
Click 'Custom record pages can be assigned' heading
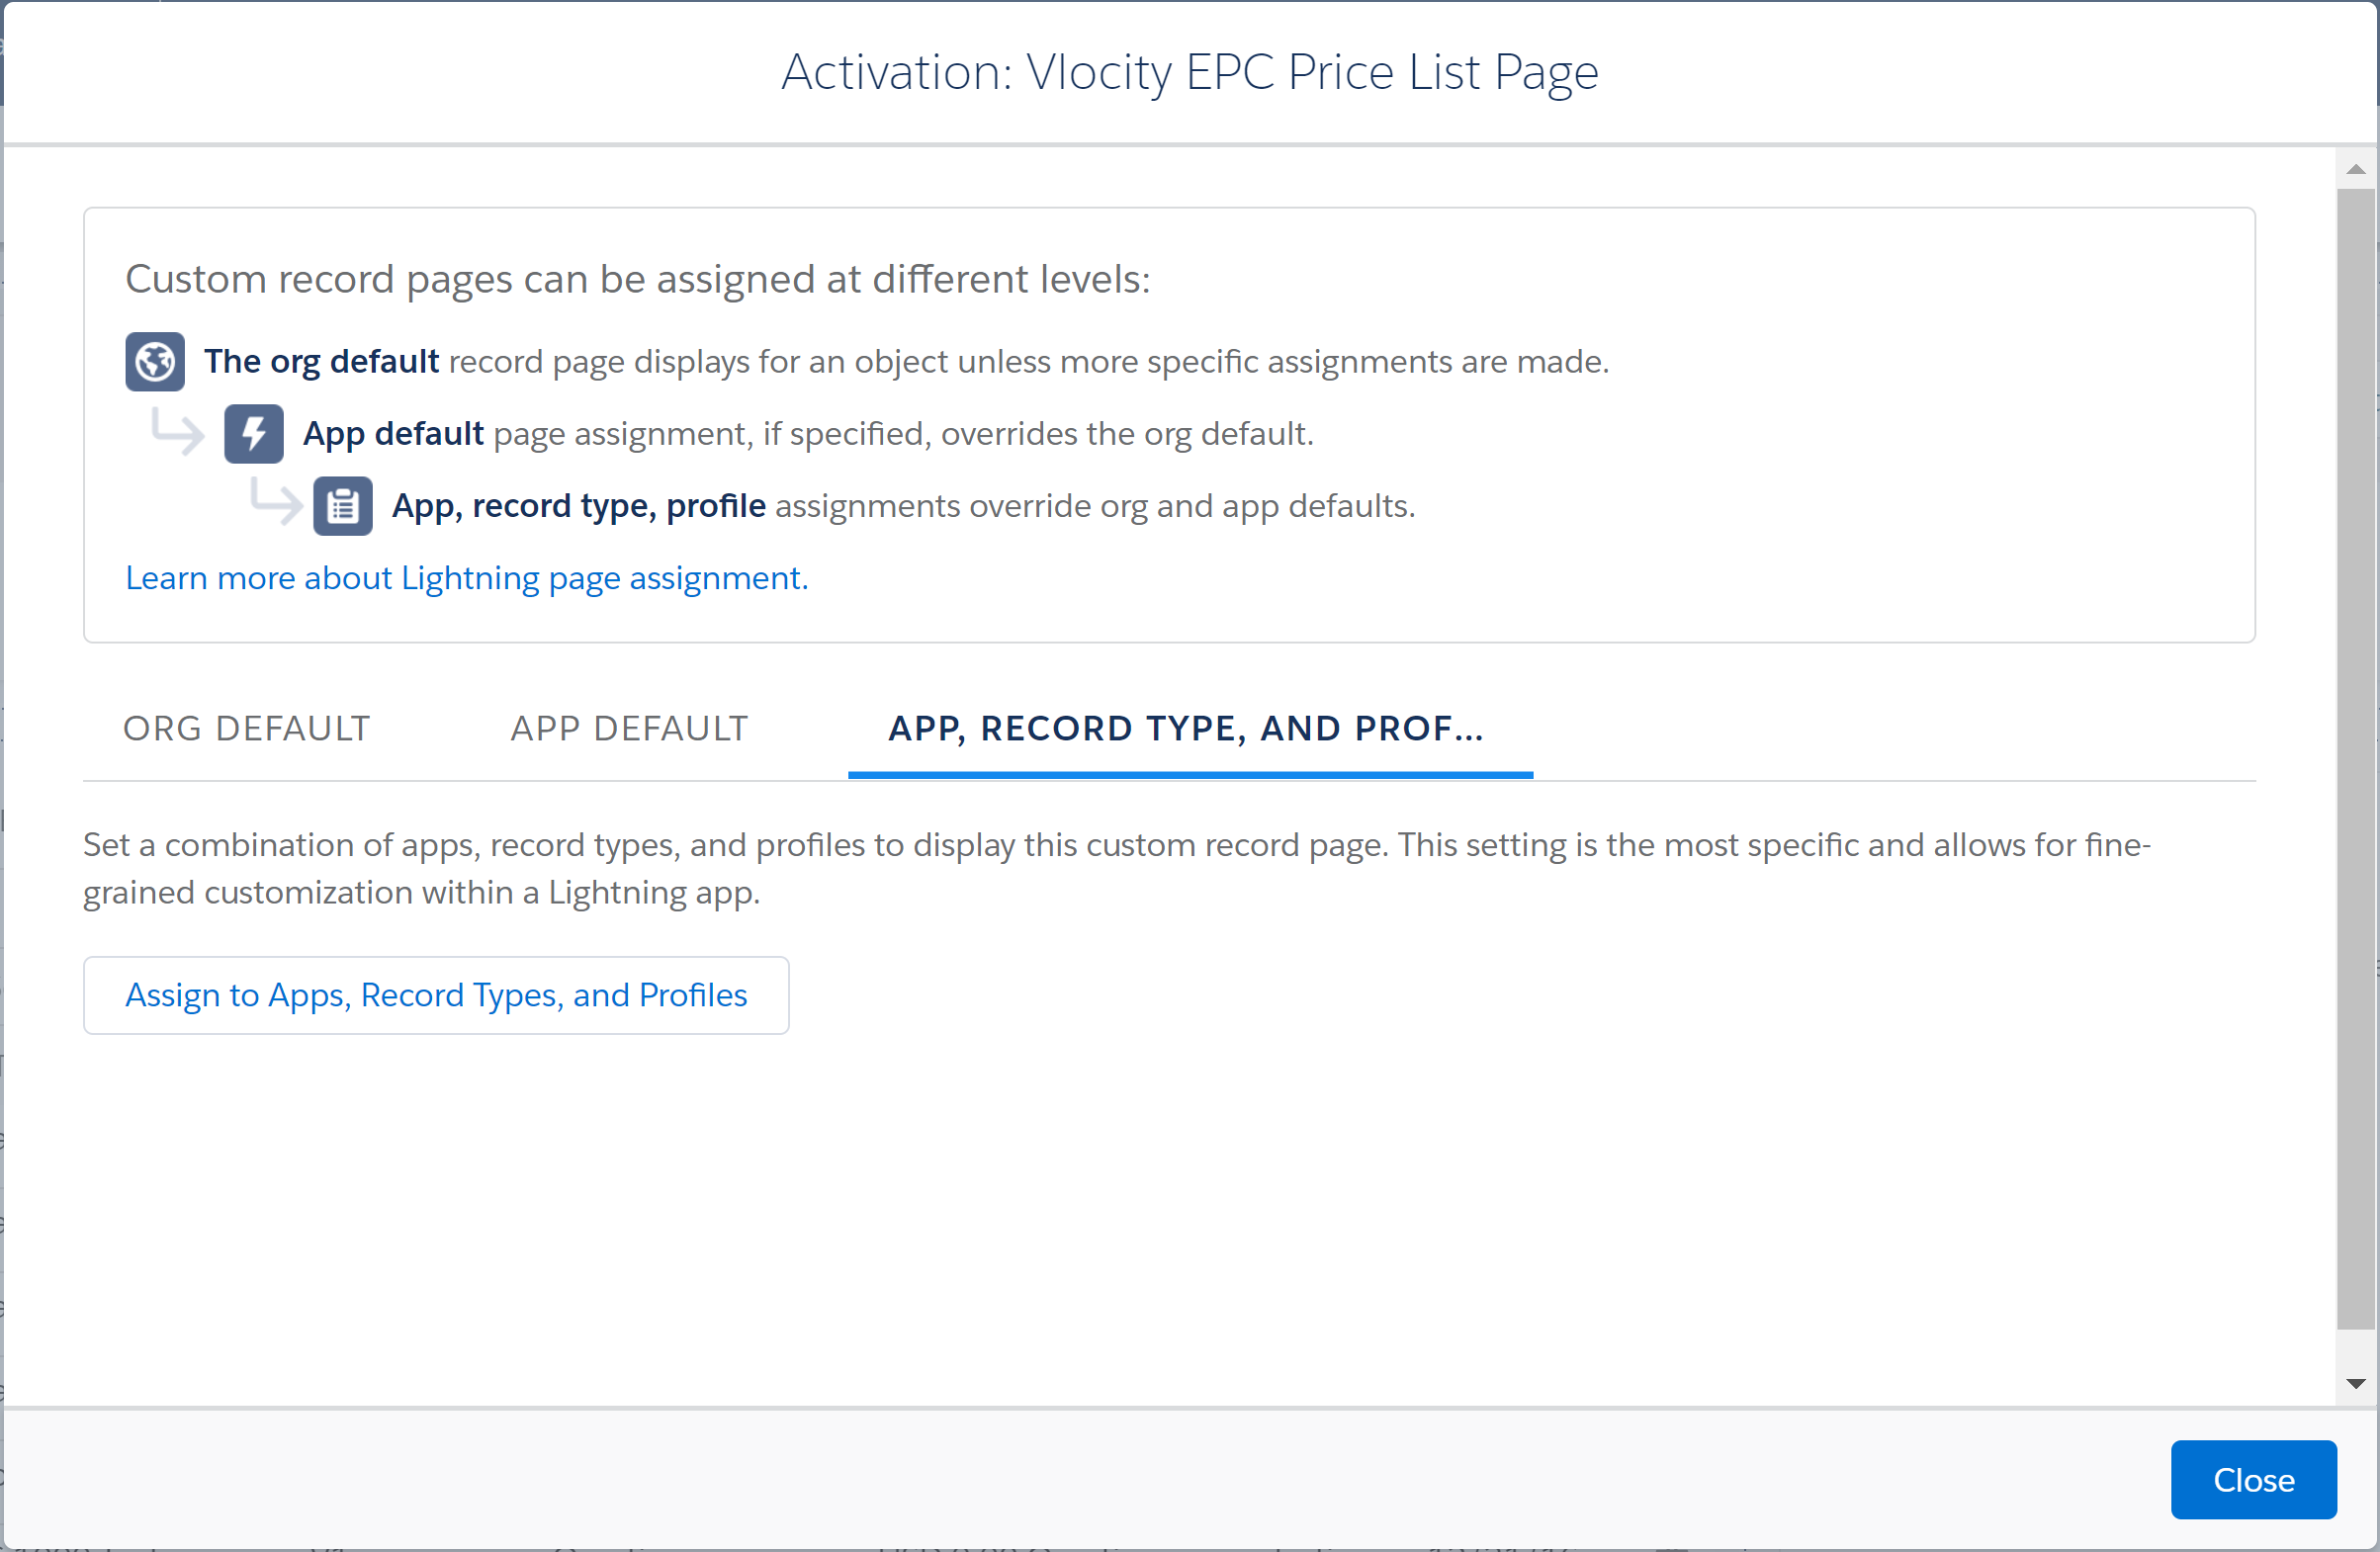tap(638, 279)
